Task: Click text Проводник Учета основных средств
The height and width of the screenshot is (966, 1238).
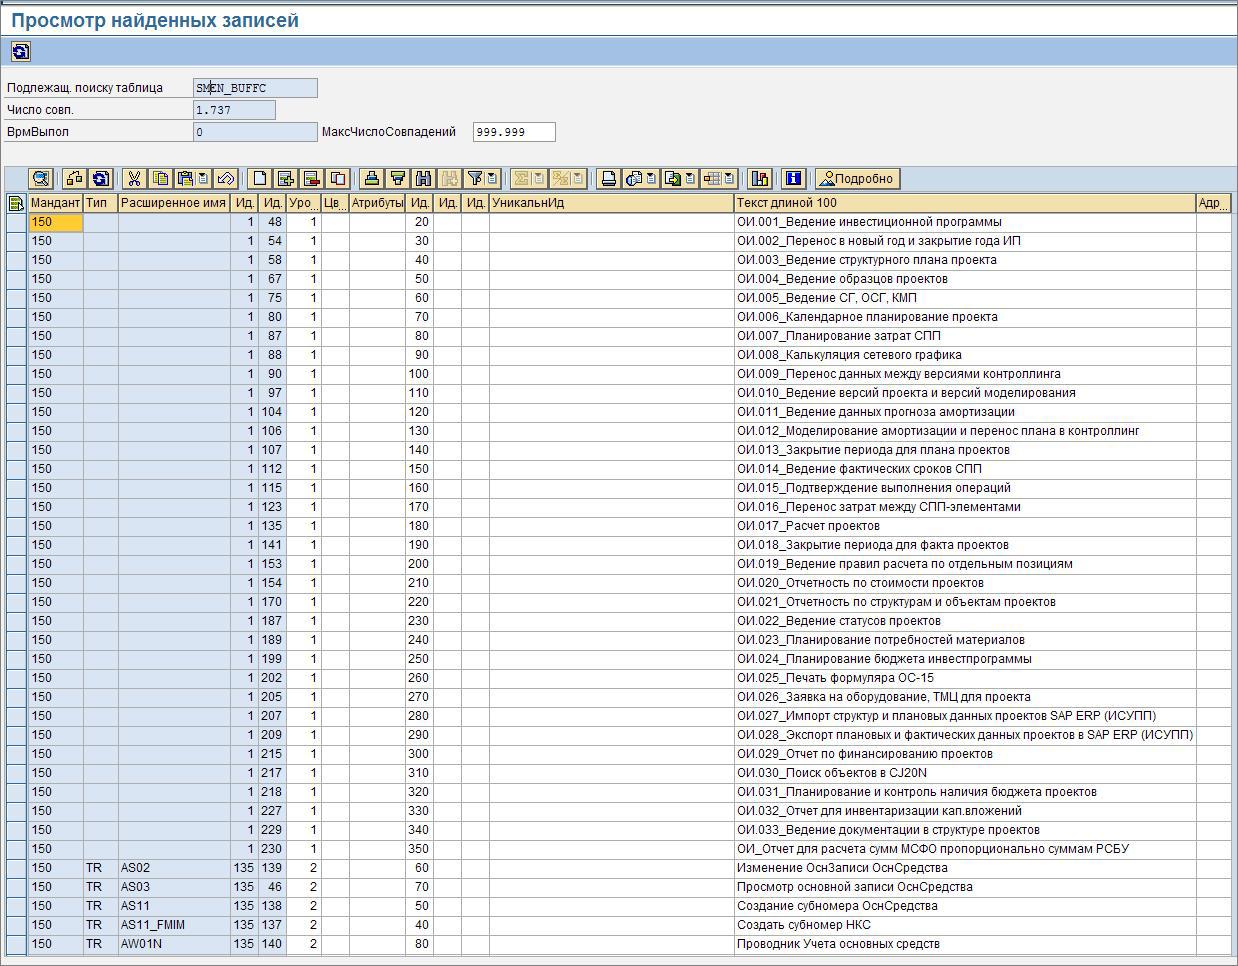Action: pyautogui.click(x=838, y=944)
